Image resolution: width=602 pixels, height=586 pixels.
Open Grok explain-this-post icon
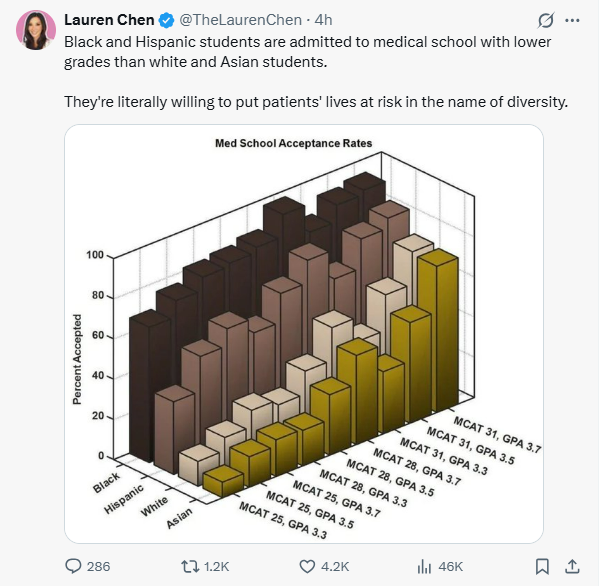tap(546, 20)
